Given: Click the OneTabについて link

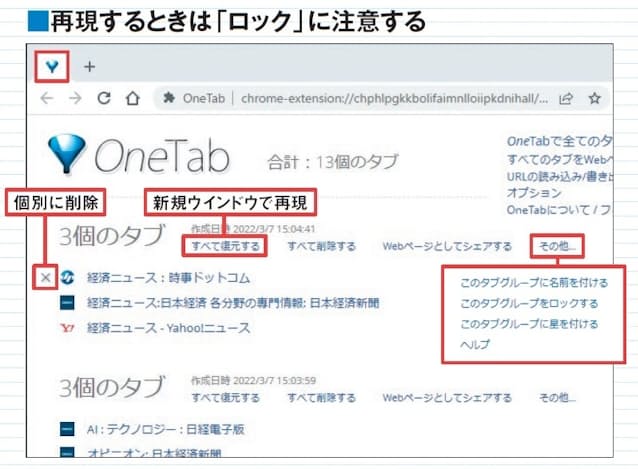Looking at the screenshot, I should pos(548,210).
